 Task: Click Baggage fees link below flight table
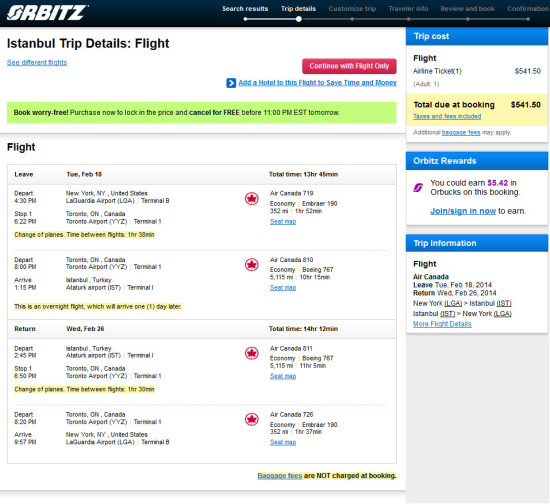coord(280,476)
